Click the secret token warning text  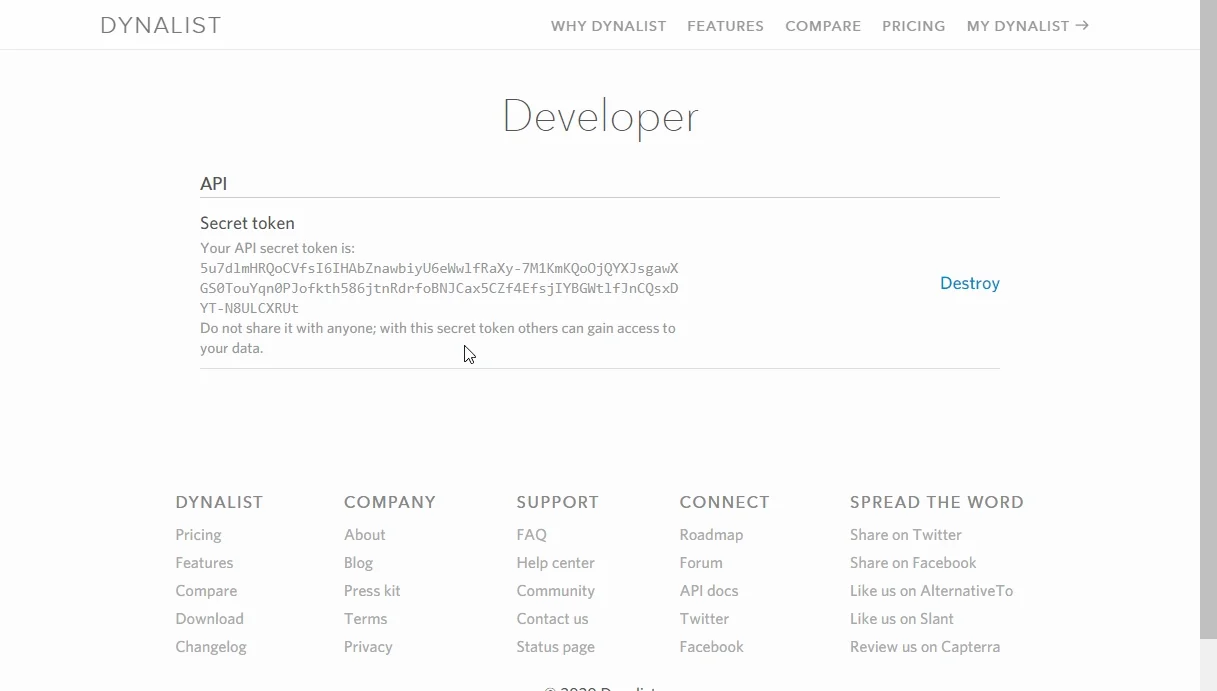tap(438, 338)
